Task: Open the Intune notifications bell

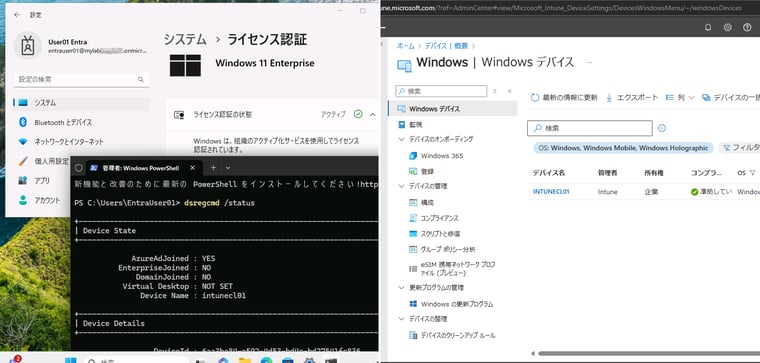Action: click(708, 28)
